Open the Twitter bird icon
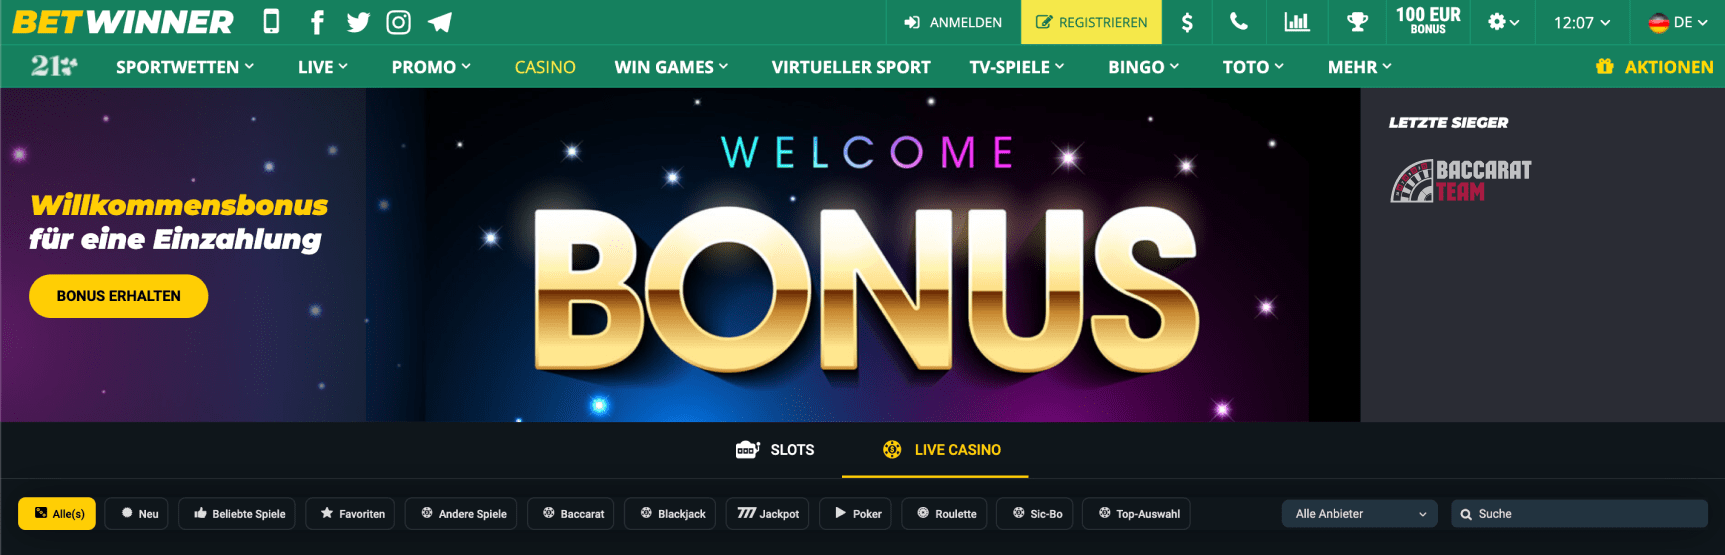 click(358, 22)
